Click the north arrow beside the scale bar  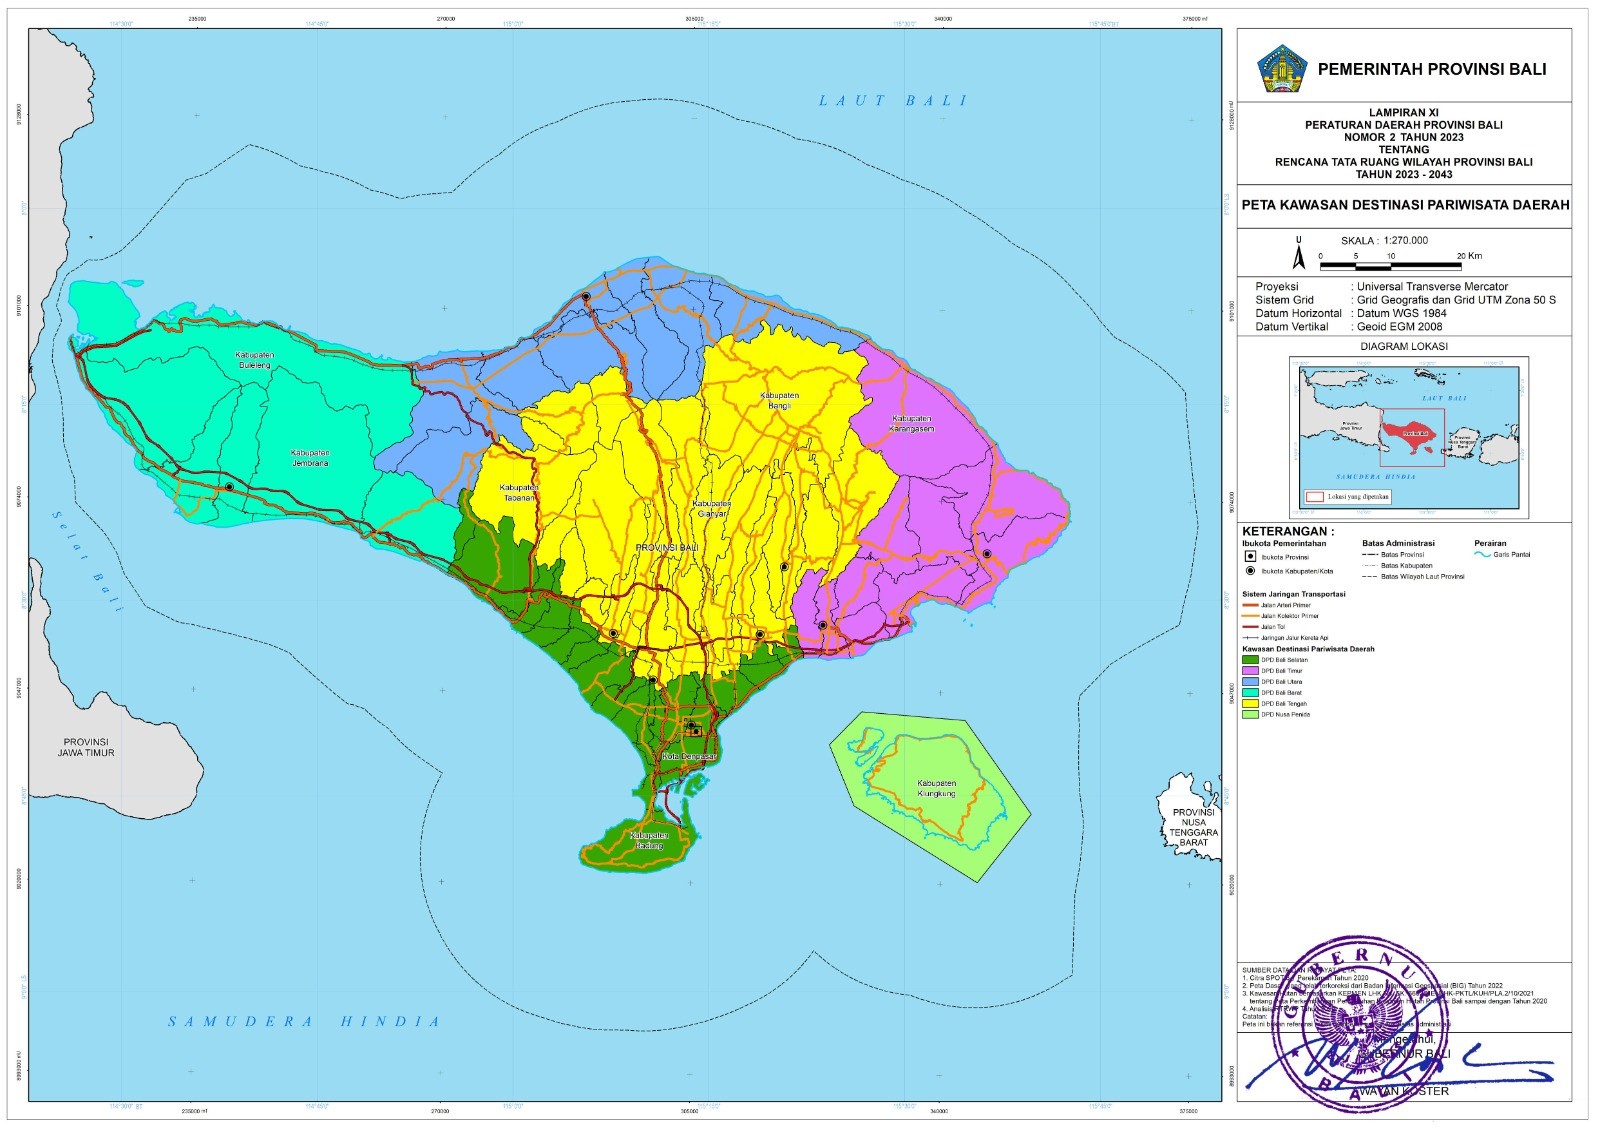pyautogui.click(x=1299, y=253)
